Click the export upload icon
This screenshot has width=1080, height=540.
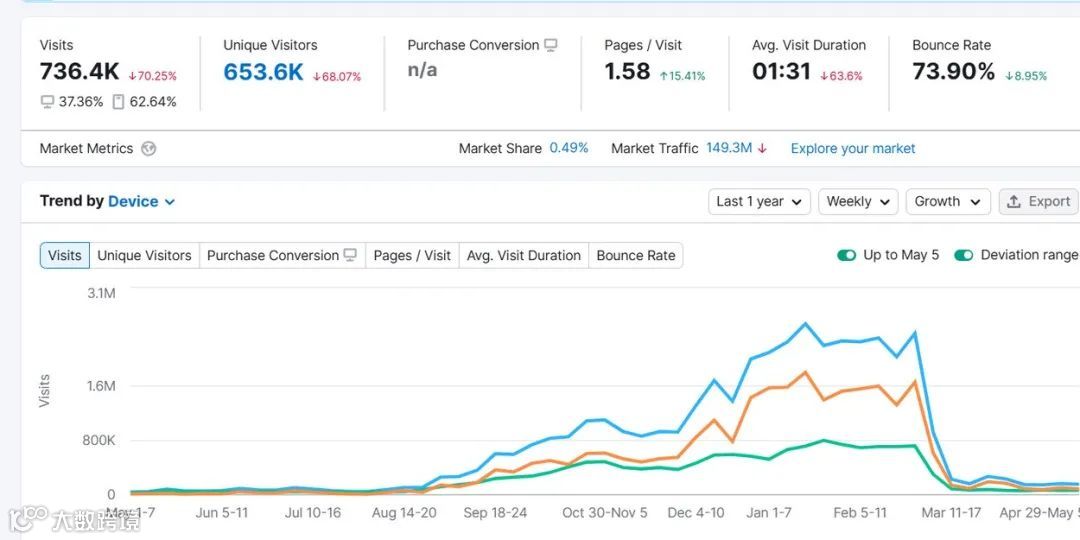click(x=1013, y=202)
